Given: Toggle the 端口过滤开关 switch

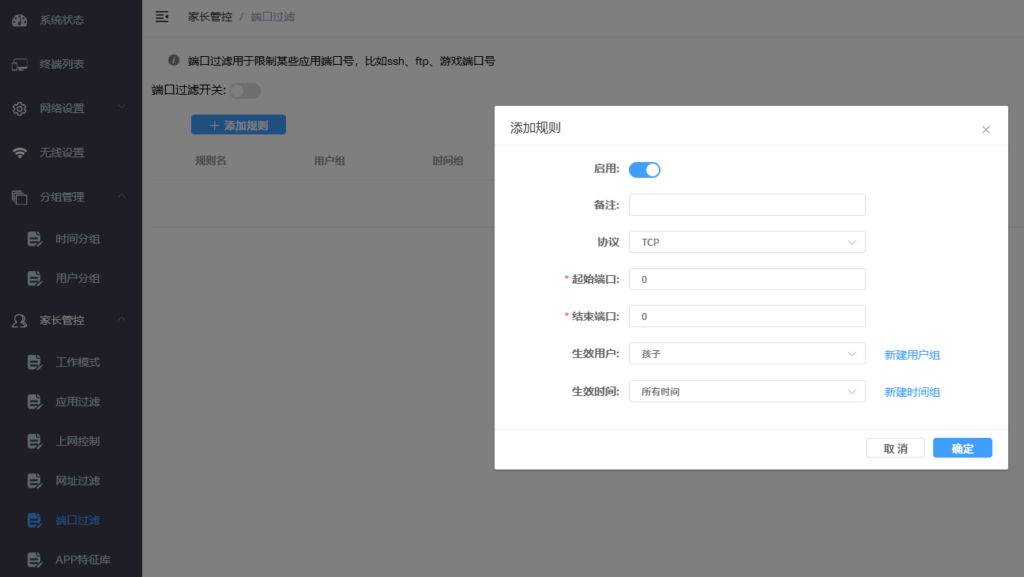Looking at the screenshot, I should click(x=245, y=91).
